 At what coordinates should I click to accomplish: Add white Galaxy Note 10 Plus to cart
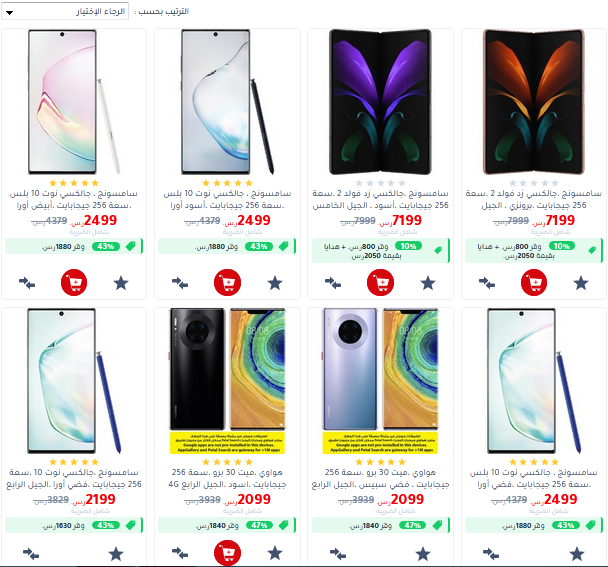click(x=74, y=282)
